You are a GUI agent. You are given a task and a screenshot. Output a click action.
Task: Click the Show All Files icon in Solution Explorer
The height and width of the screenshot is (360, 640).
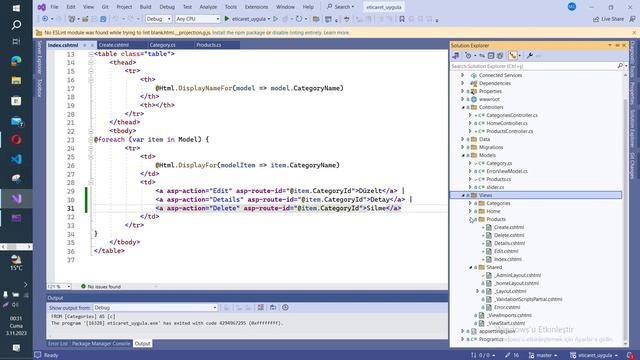click(x=500, y=56)
